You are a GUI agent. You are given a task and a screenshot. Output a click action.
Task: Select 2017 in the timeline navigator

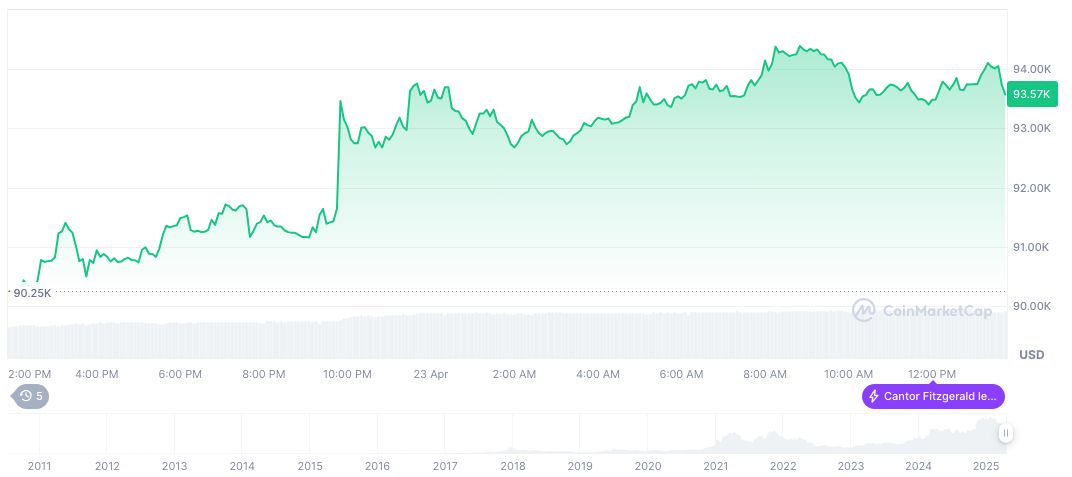(x=445, y=466)
